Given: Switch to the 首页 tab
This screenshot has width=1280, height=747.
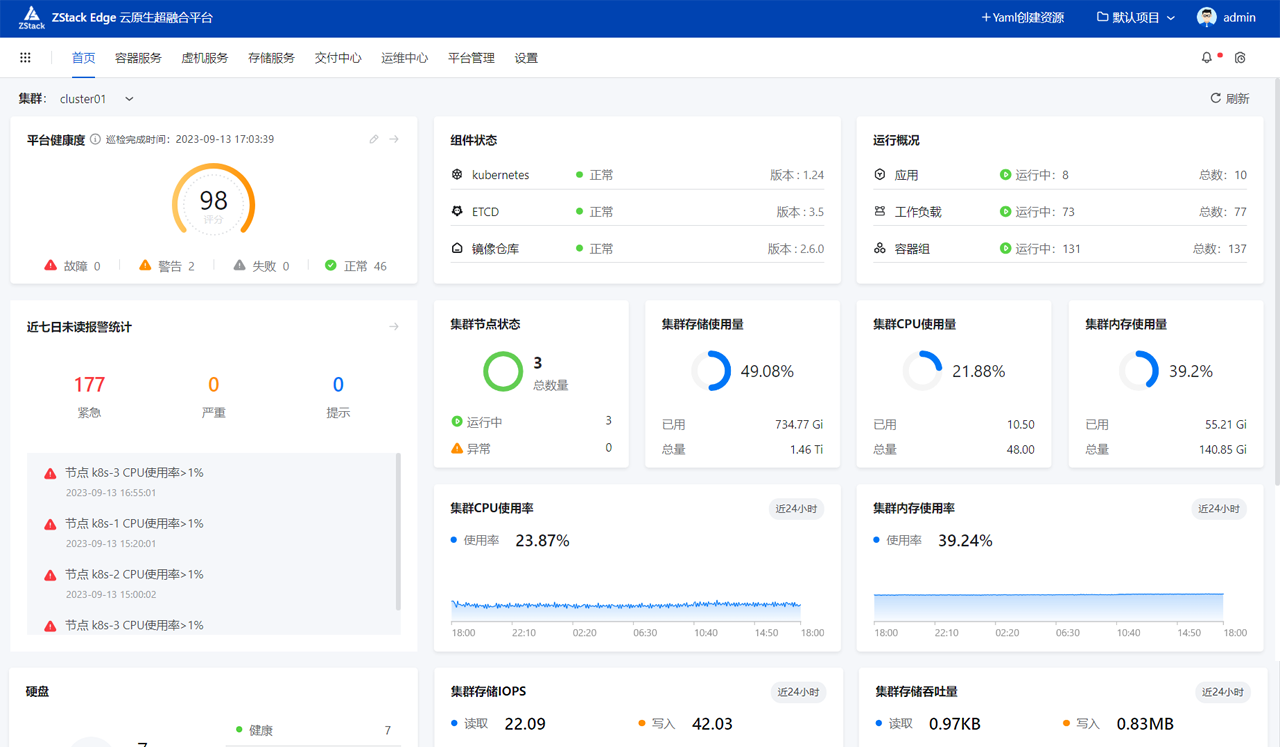Looking at the screenshot, I should [84, 58].
